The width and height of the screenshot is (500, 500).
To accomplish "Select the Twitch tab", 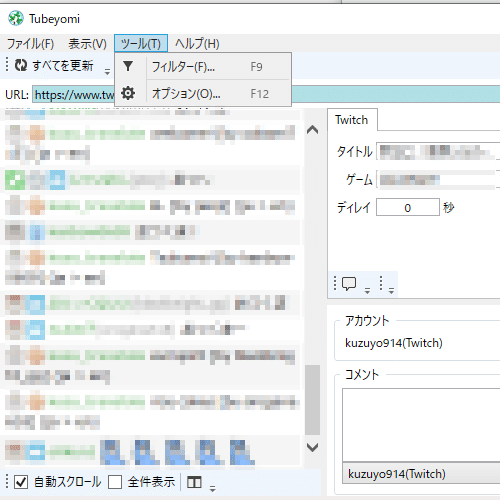I will (352, 120).
